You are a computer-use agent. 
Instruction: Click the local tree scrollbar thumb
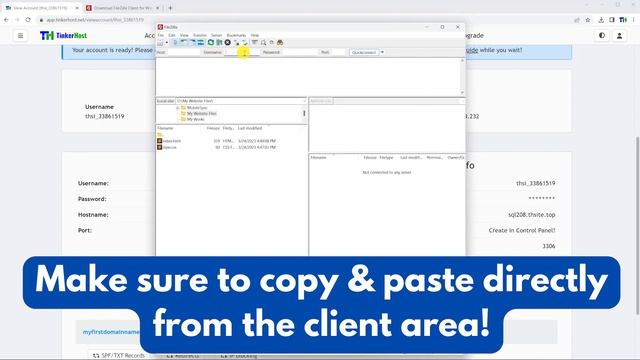tap(304, 113)
